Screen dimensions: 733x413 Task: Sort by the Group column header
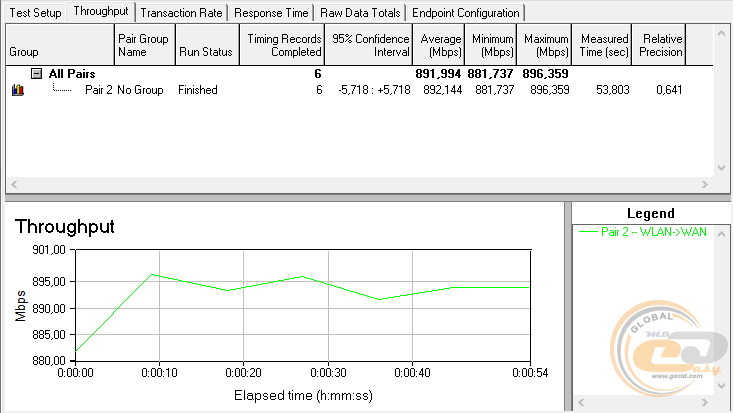click(60, 45)
